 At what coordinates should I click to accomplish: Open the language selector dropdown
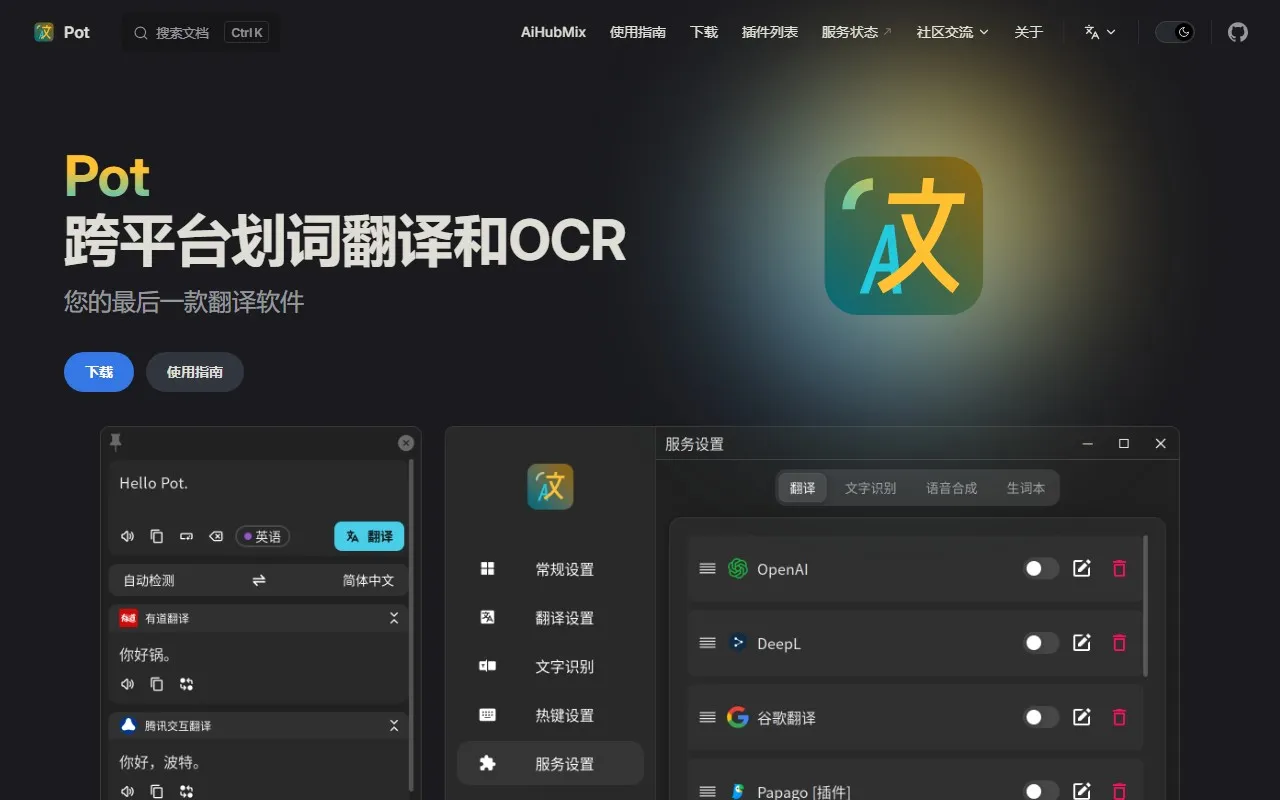pos(1099,32)
